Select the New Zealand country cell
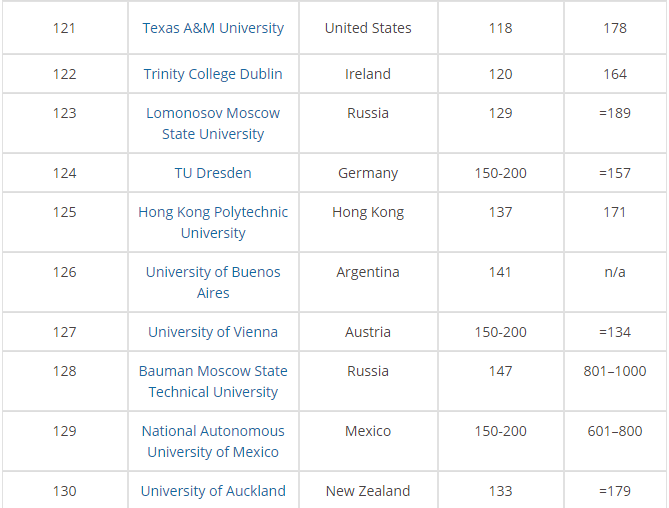This screenshot has height=508, width=669. coord(368,491)
